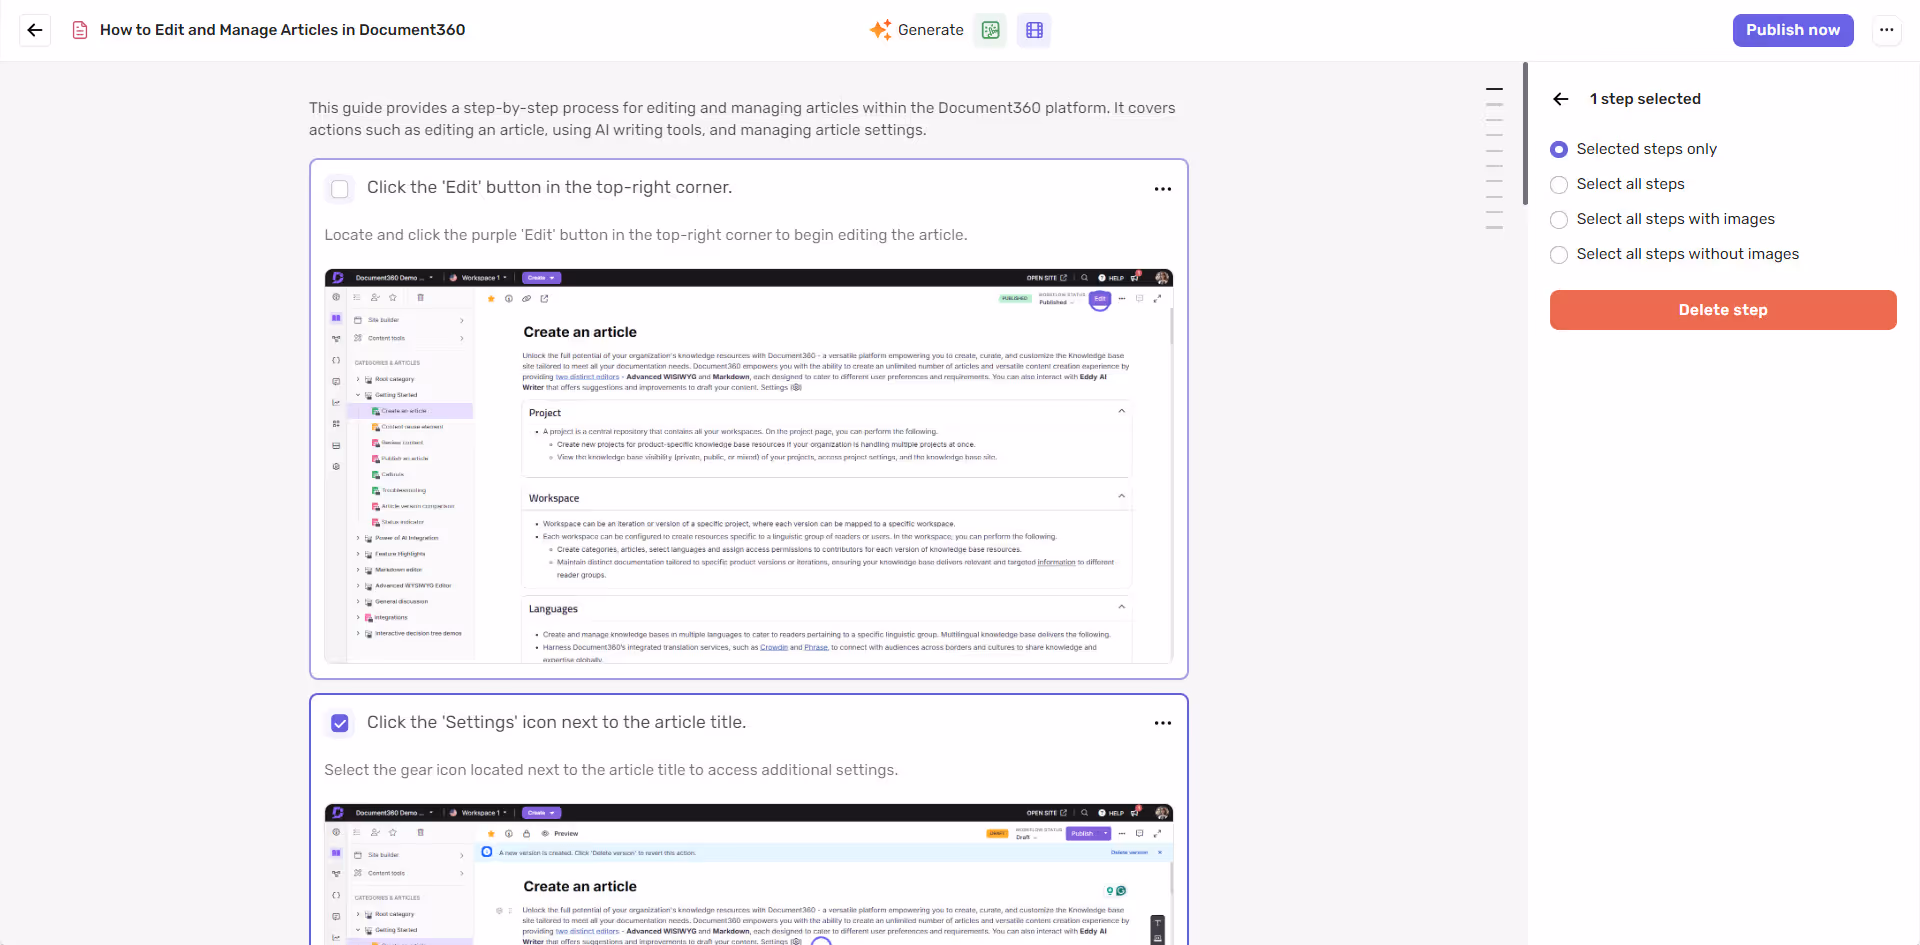Click the guide introduction paragraph
This screenshot has width=1920, height=945.
tap(742, 119)
